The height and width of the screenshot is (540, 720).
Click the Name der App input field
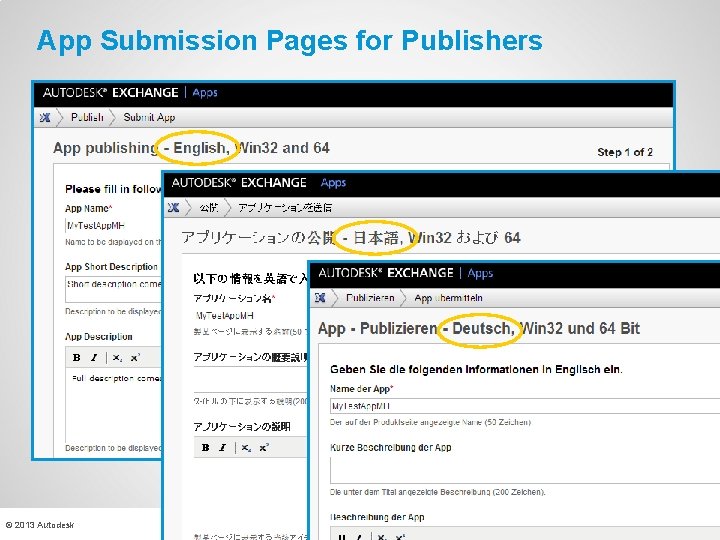pos(525,406)
